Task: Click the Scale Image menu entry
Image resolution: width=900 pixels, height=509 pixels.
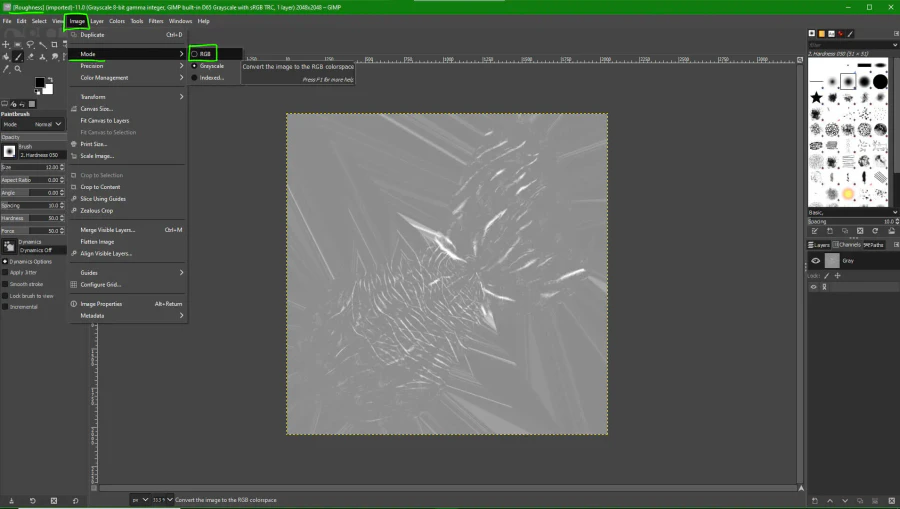Action: pyautogui.click(x=97, y=156)
